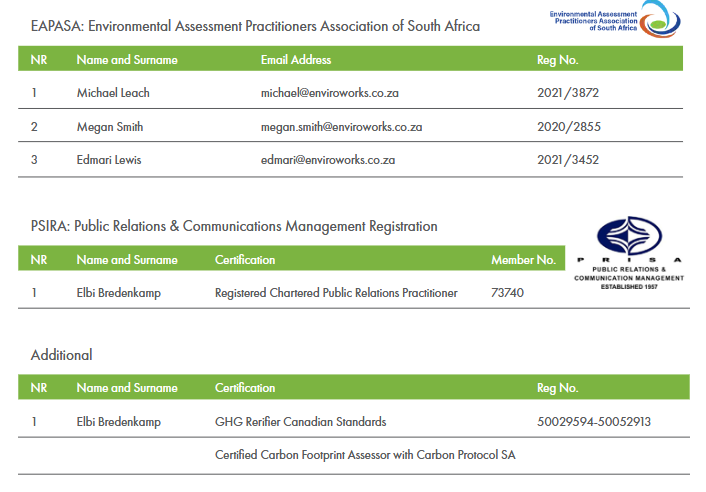Click the Additional section heading
This screenshot has height=492, width=706.
pyautogui.click(x=61, y=355)
